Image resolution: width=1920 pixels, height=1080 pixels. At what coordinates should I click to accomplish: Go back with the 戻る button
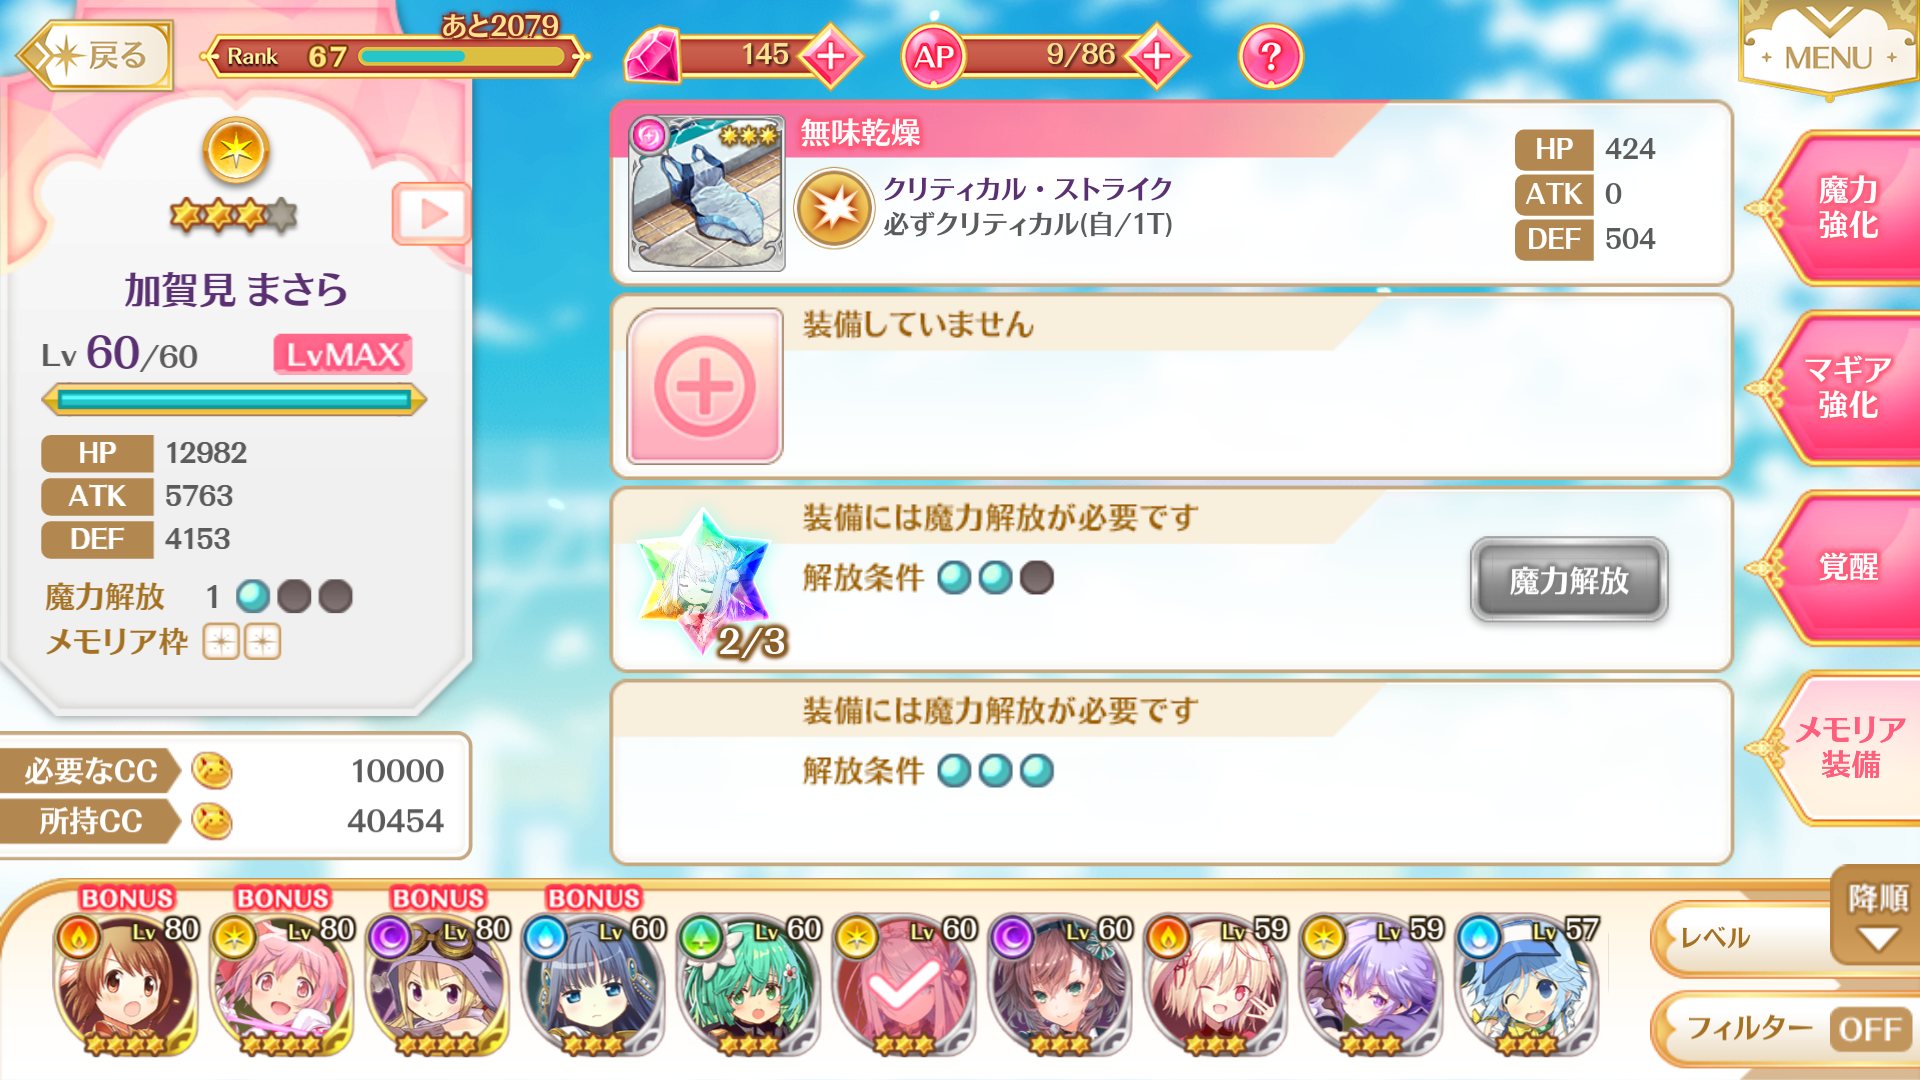[96, 56]
